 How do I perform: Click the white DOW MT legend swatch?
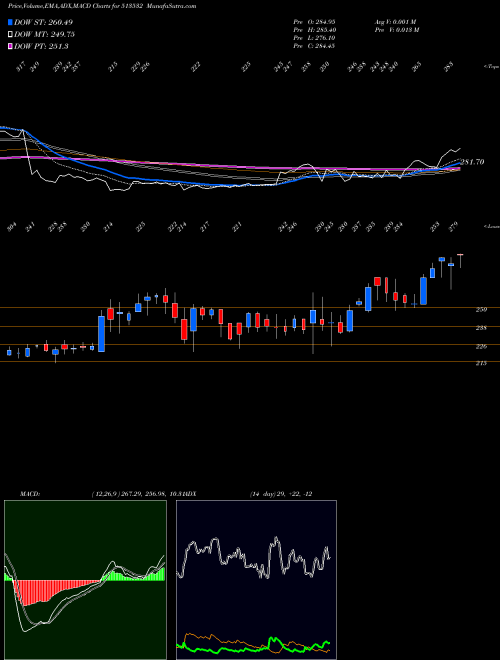(x=11, y=34)
